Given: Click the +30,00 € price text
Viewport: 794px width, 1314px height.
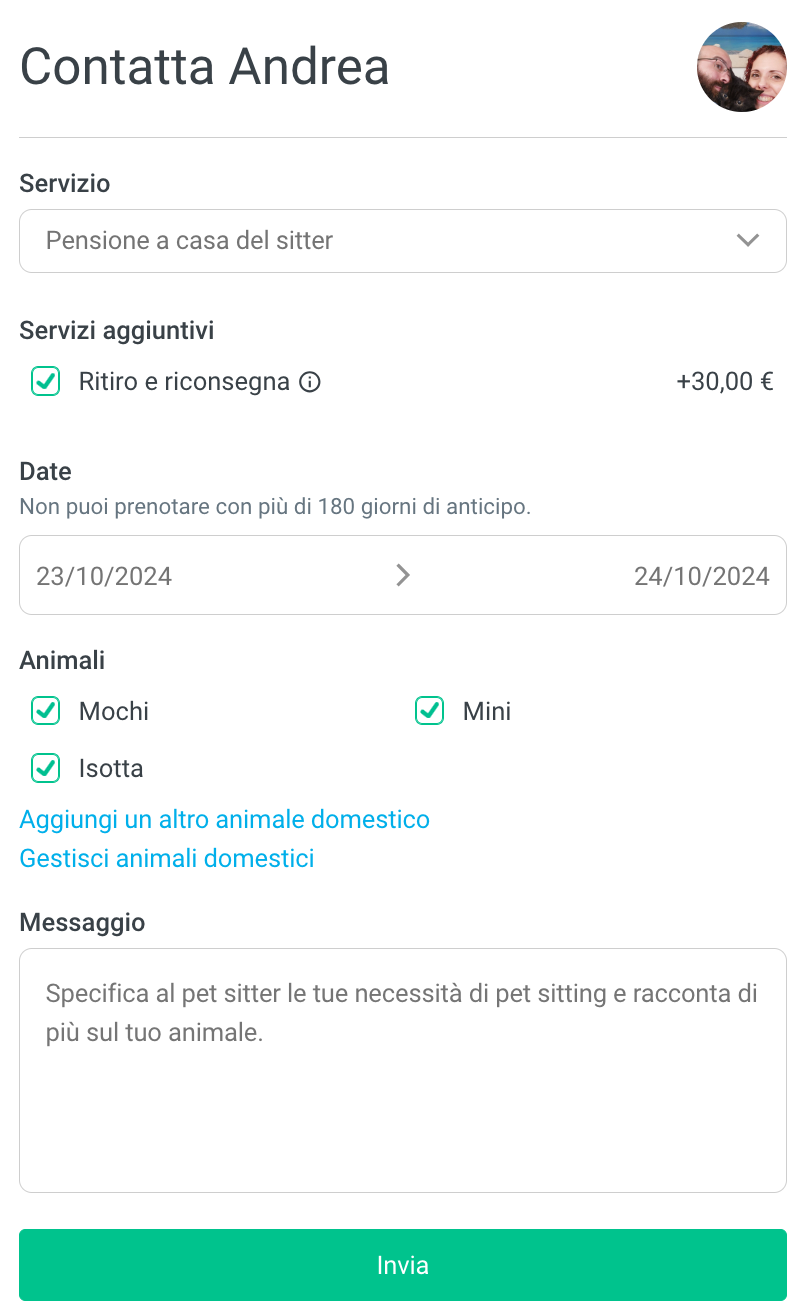Looking at the screenshot, I should click(725, 381).
